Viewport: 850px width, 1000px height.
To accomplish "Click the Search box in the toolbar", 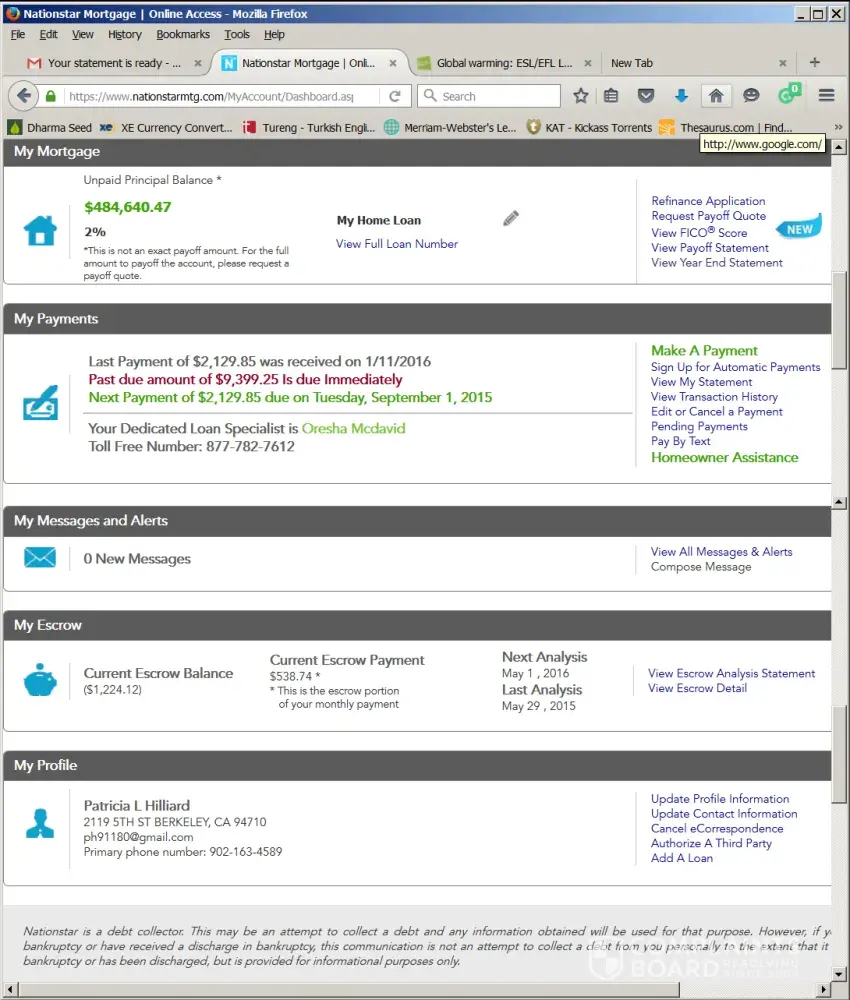I will [489, 96].
